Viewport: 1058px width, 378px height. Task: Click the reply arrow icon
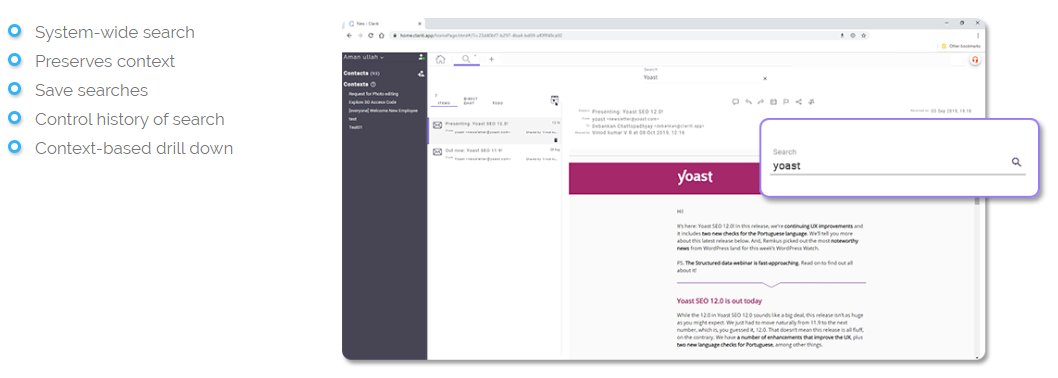coord(748,102)
